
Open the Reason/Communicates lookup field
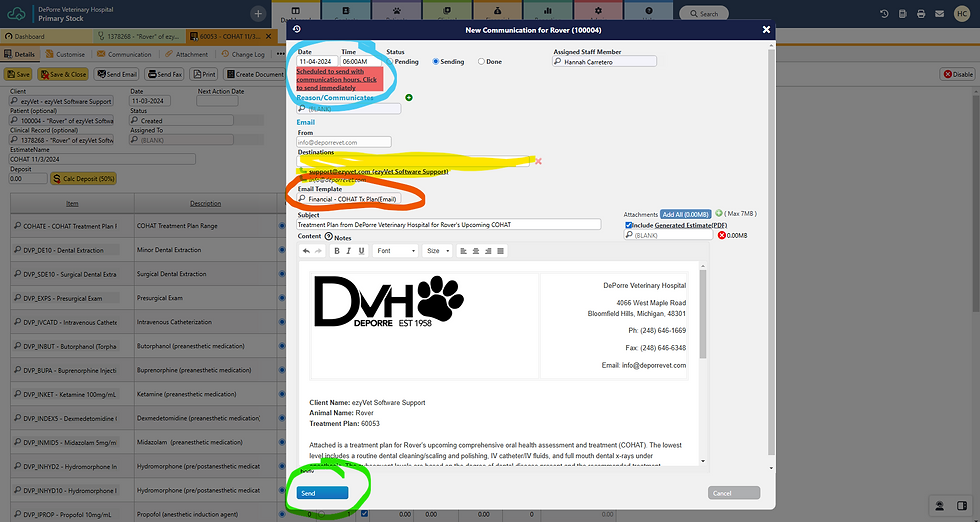349,109
